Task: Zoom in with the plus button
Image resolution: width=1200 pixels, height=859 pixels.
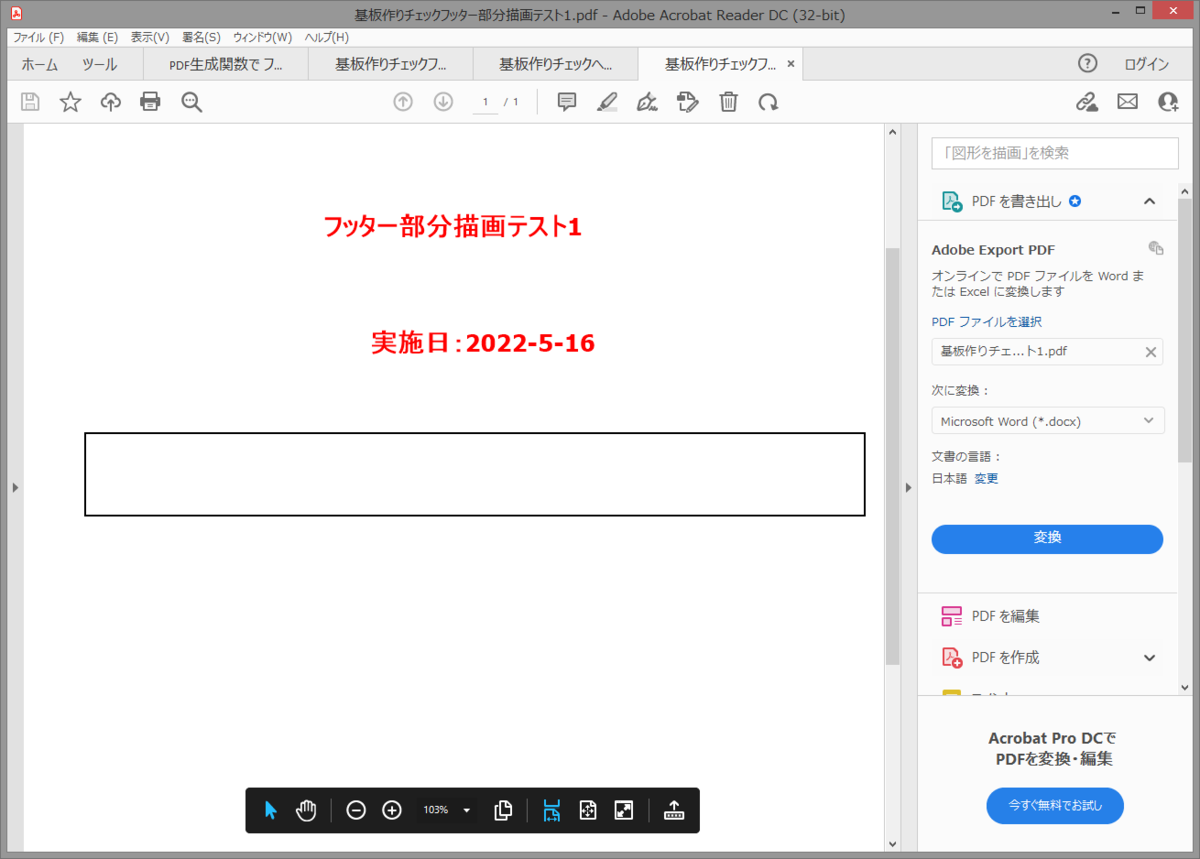Action: pyautogui.click(x=392, y=810)
